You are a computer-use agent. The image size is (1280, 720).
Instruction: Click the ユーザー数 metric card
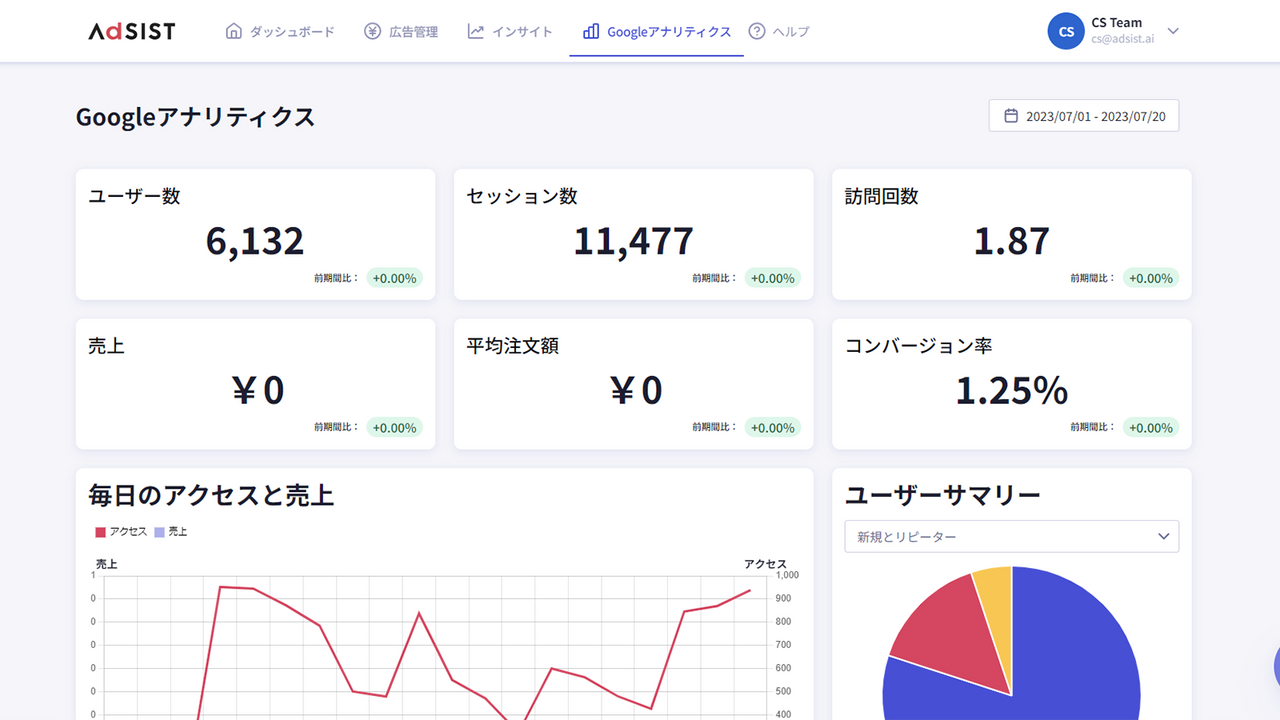[255, 234]
